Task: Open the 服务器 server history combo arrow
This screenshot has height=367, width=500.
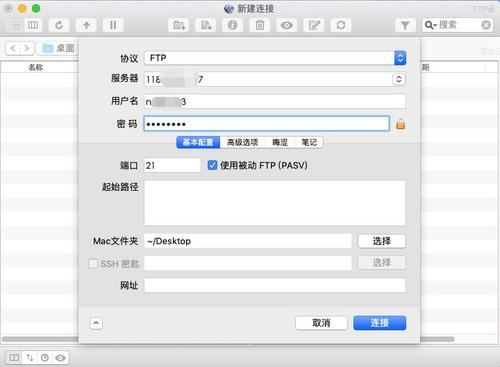Action: tap(399, 79)
